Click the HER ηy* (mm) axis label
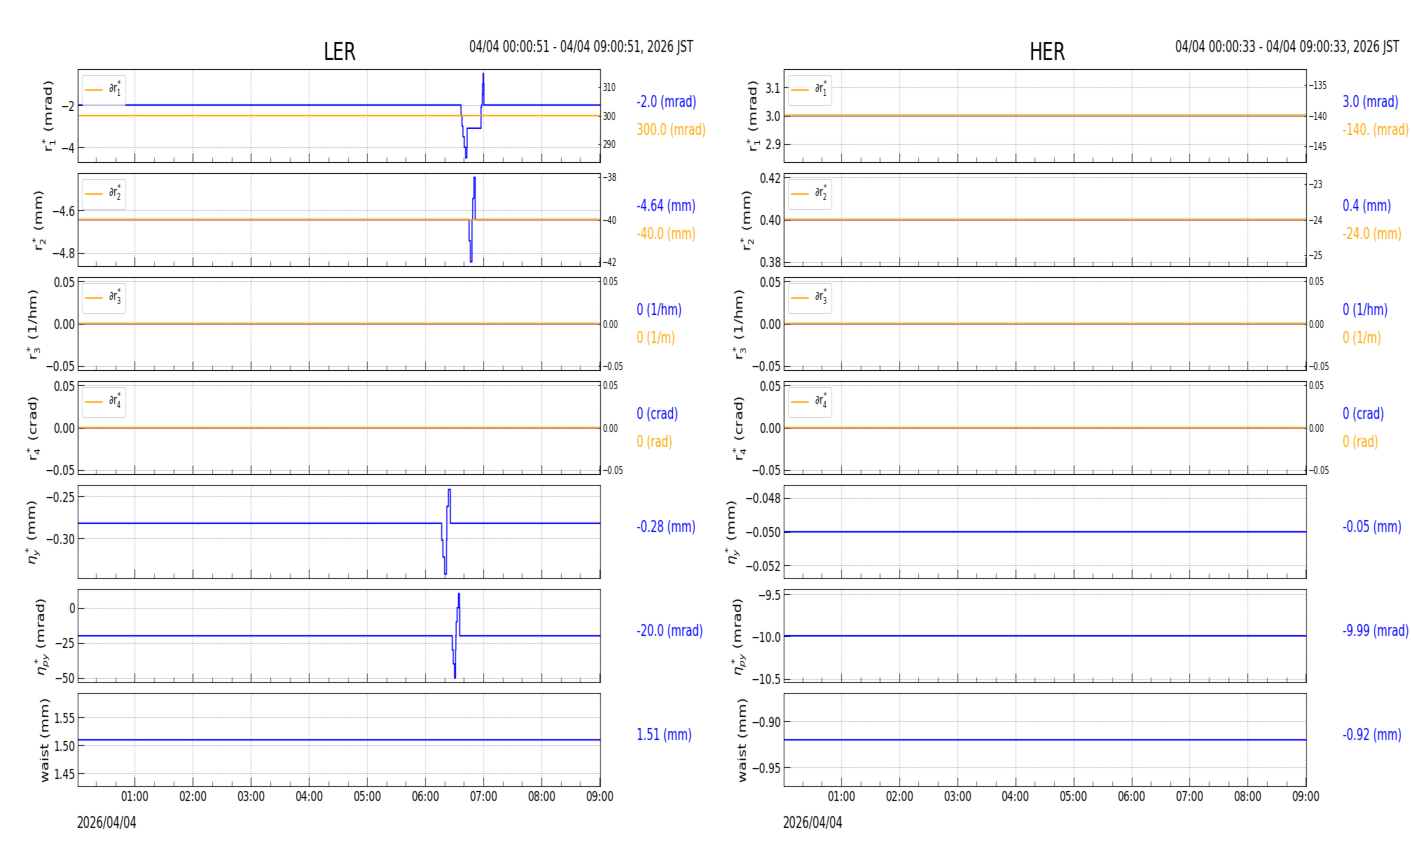 [733, 532]
